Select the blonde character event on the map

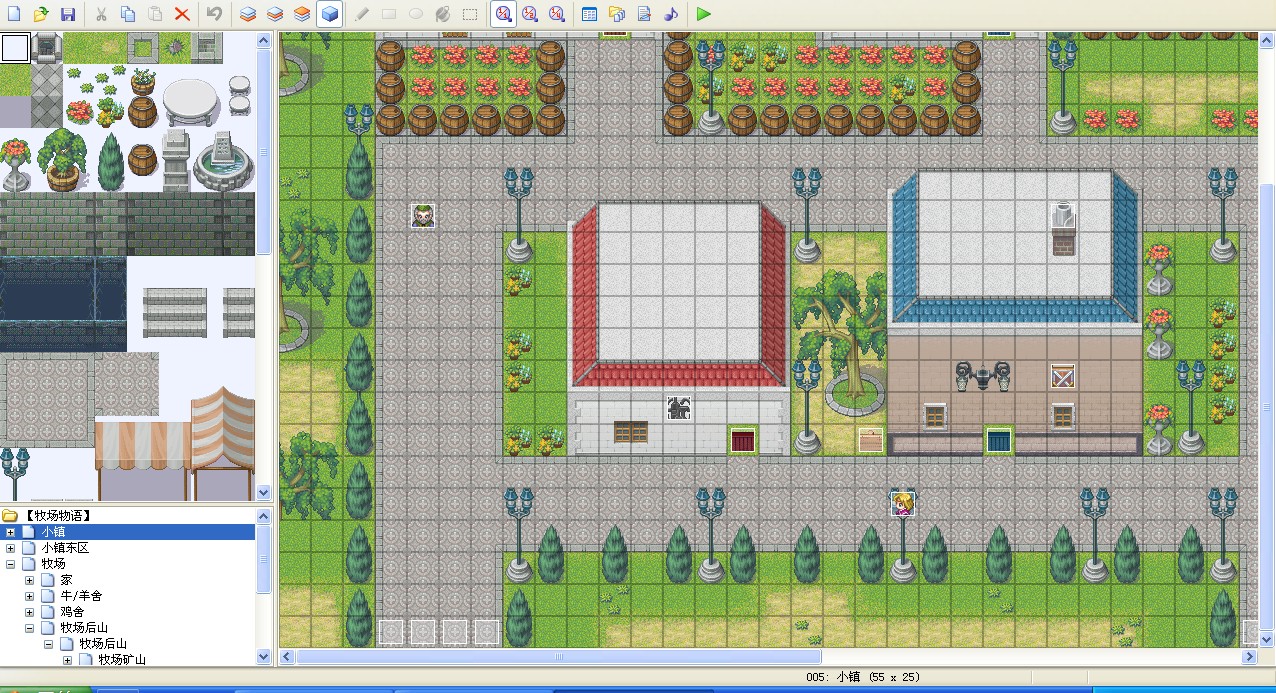pyautogui.click(x=904, y=504)
